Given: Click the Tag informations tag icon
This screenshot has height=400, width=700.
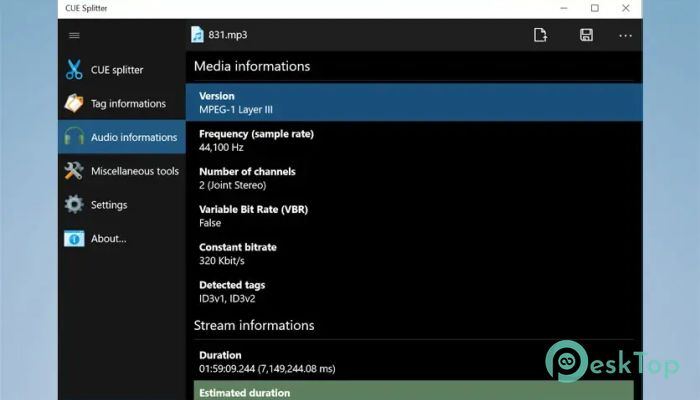Looking at the screenshot, I should (74, 103).
